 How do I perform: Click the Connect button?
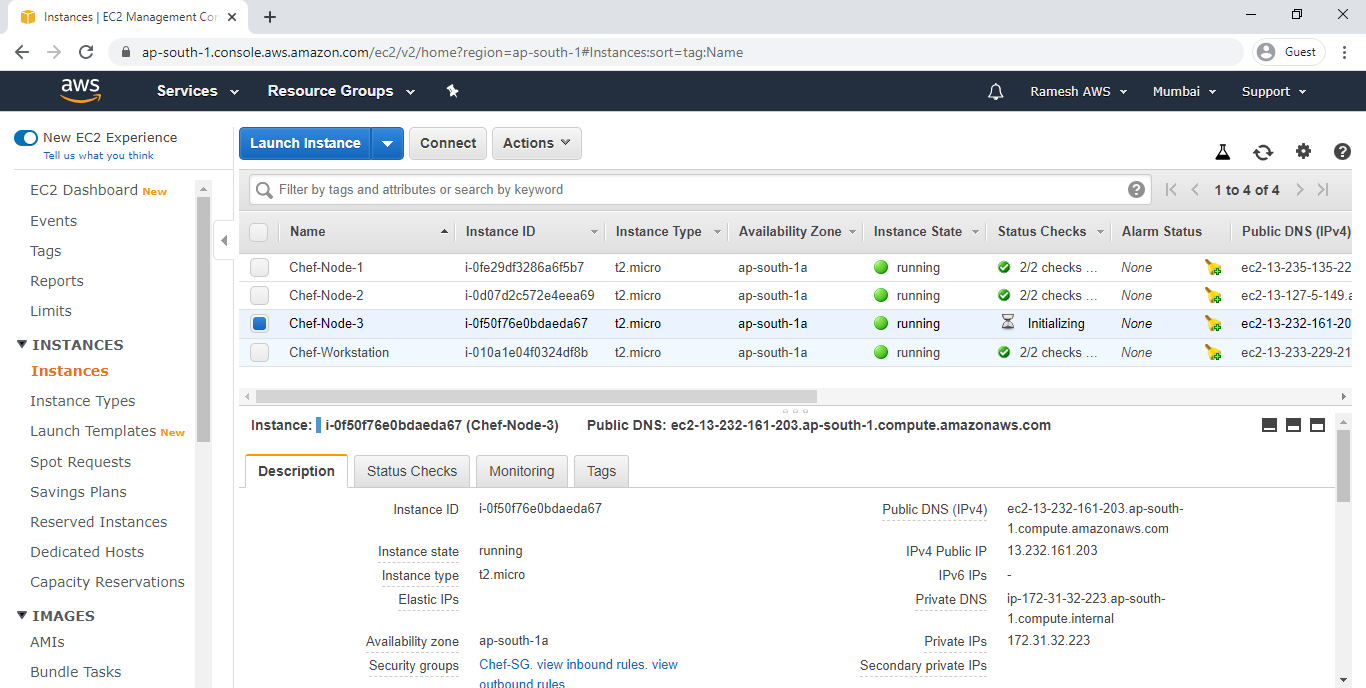pyautogui.click(x=448, y=143)
